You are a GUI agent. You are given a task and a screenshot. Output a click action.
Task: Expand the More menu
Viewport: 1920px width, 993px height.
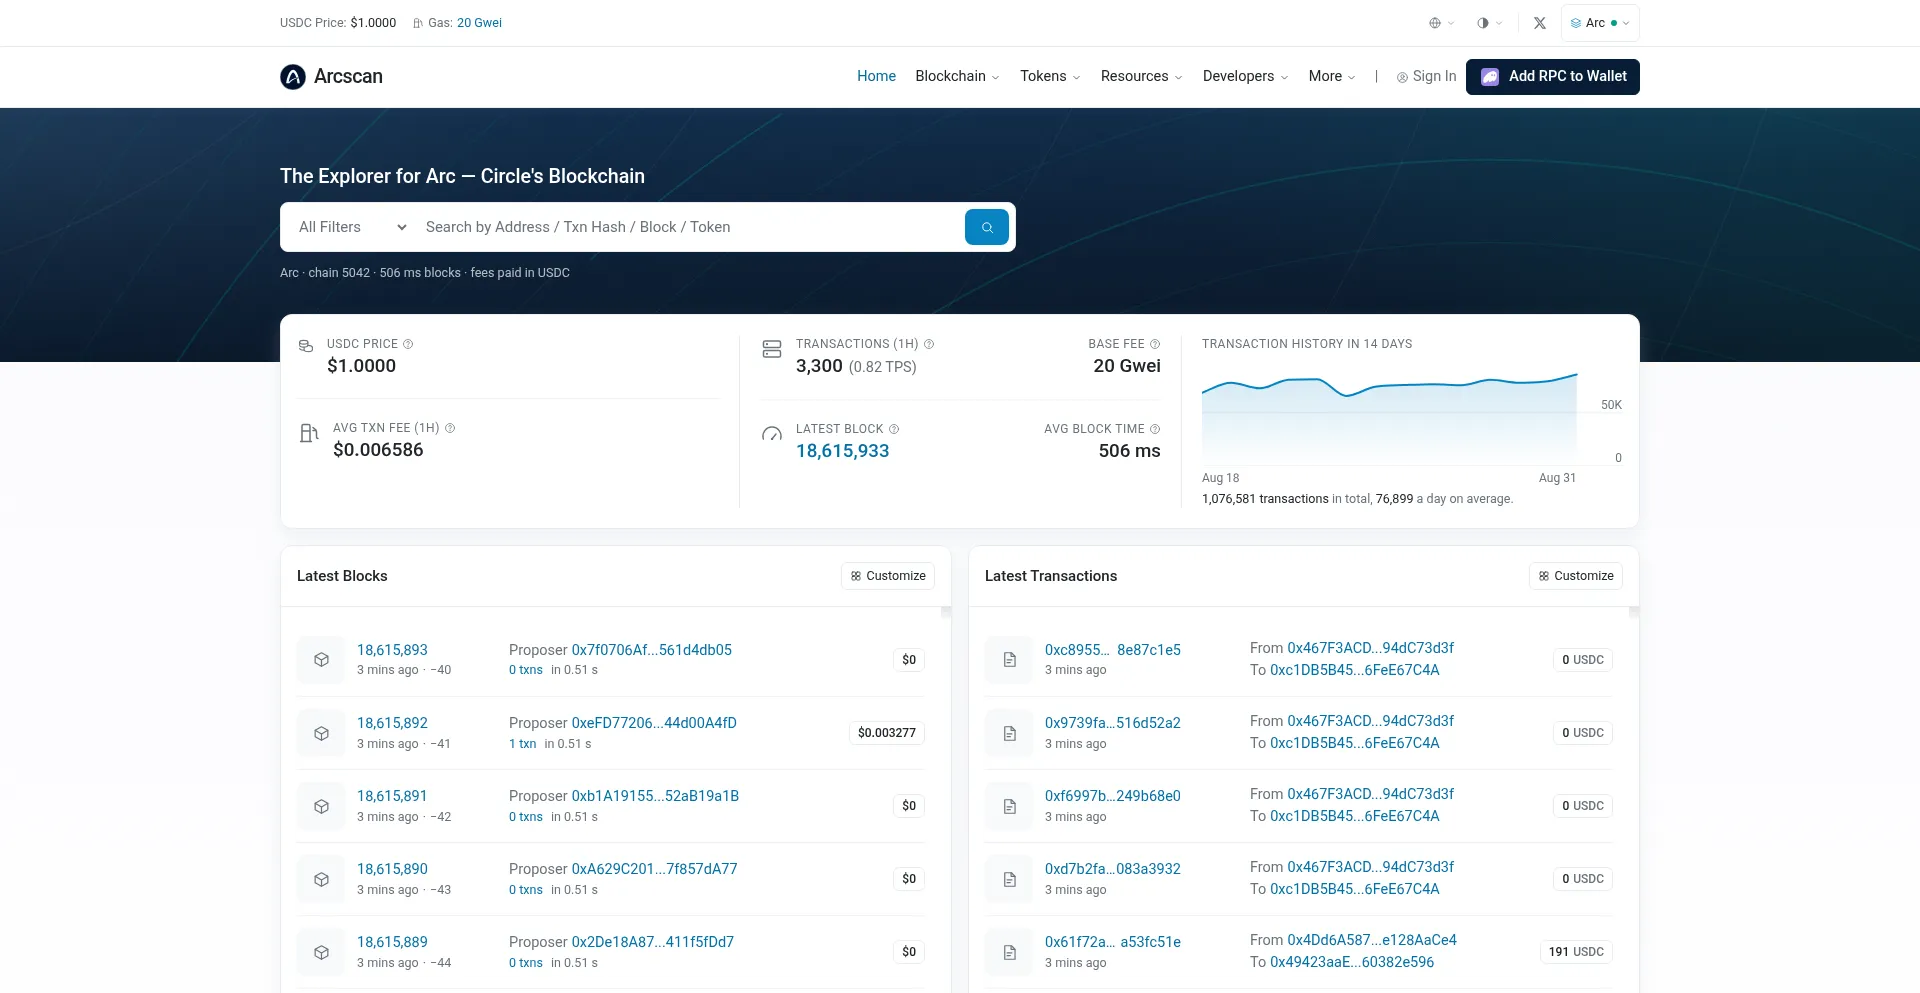click(1332, 76)
